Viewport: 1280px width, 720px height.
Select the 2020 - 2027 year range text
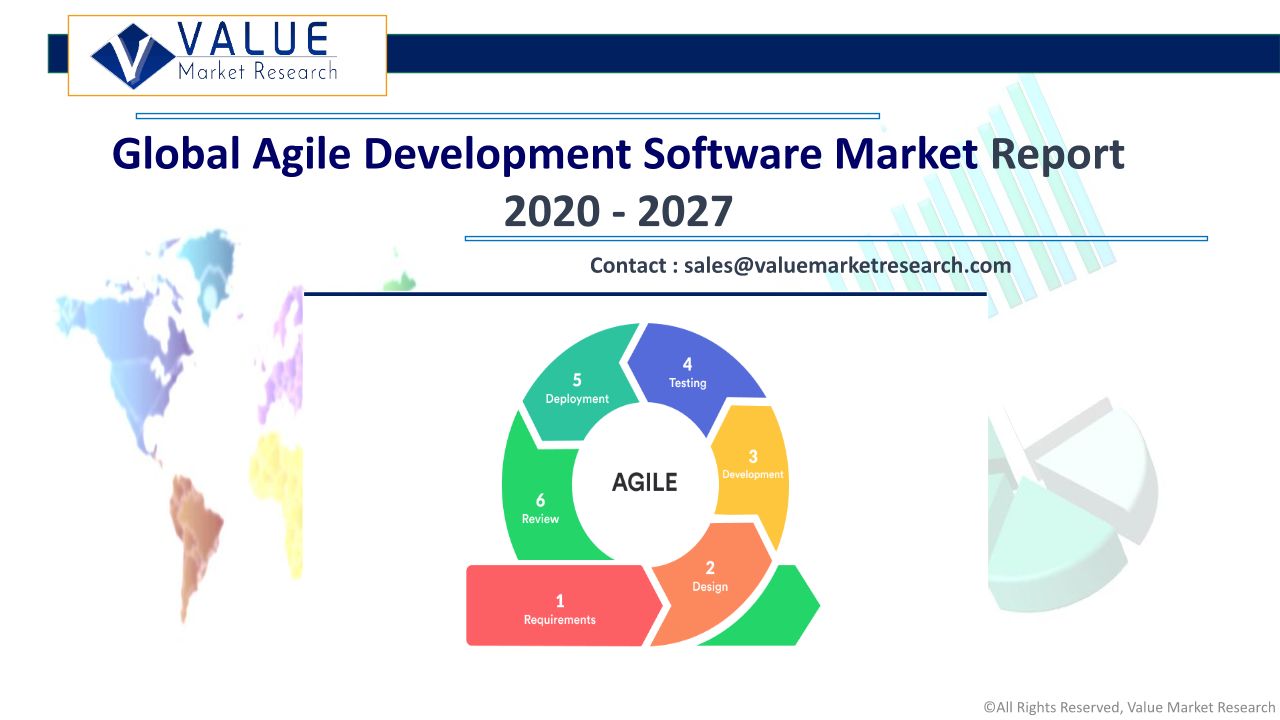point(618,212)
